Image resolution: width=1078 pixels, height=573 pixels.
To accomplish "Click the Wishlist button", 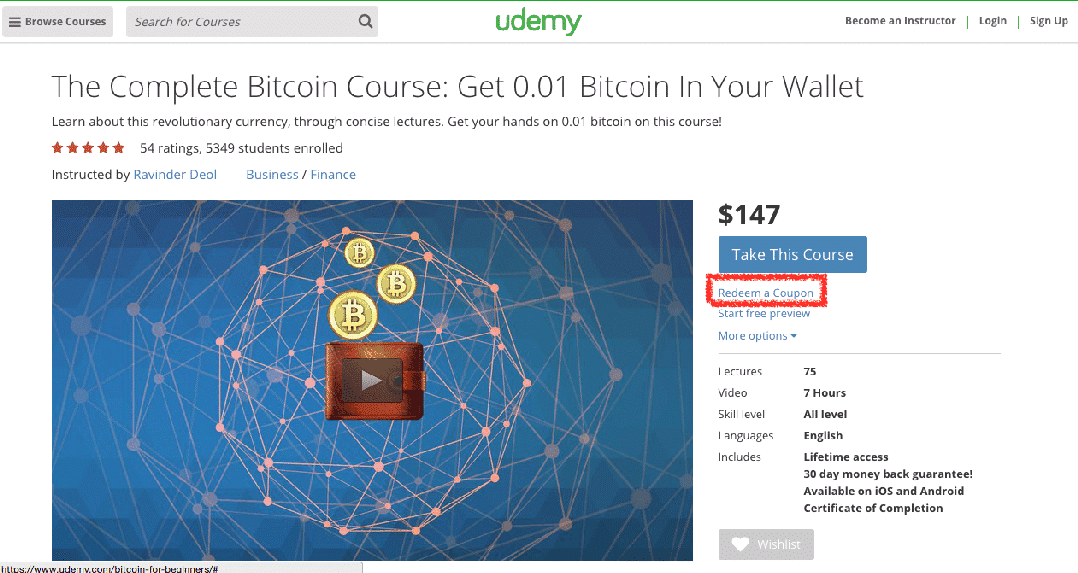I will (766, 544).
